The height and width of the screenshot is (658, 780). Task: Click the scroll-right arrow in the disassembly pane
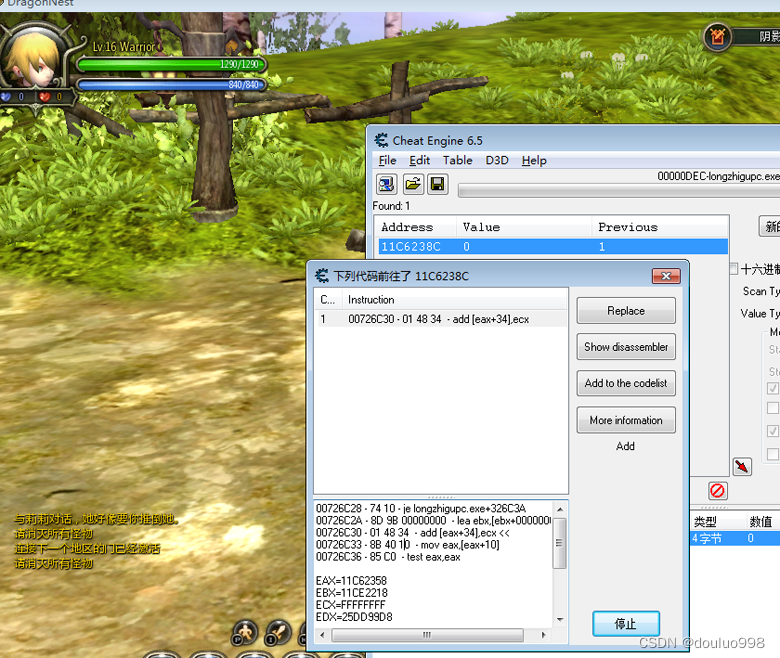tap(543, 635)
